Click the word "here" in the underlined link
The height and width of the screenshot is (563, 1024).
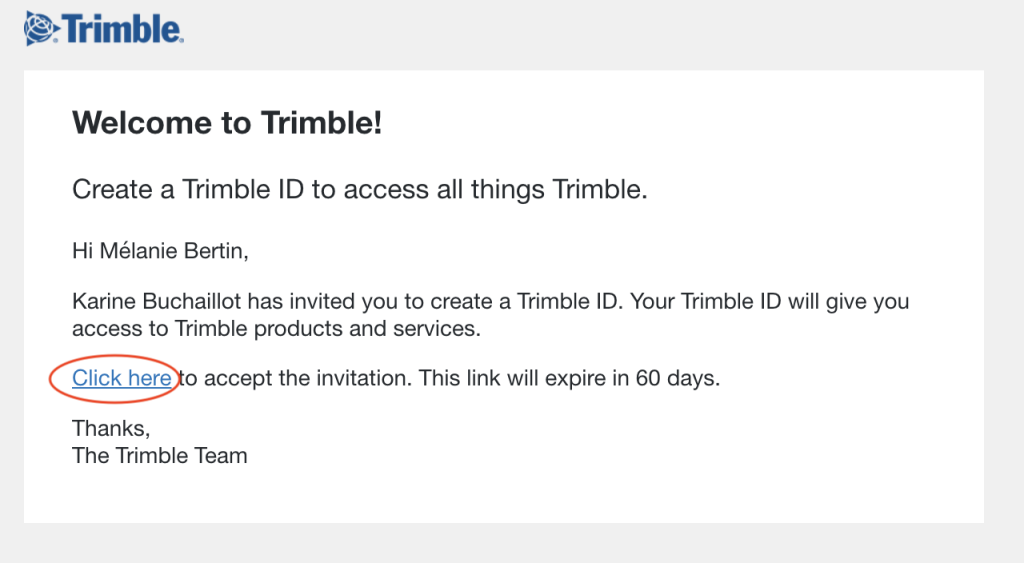point(150,378)
